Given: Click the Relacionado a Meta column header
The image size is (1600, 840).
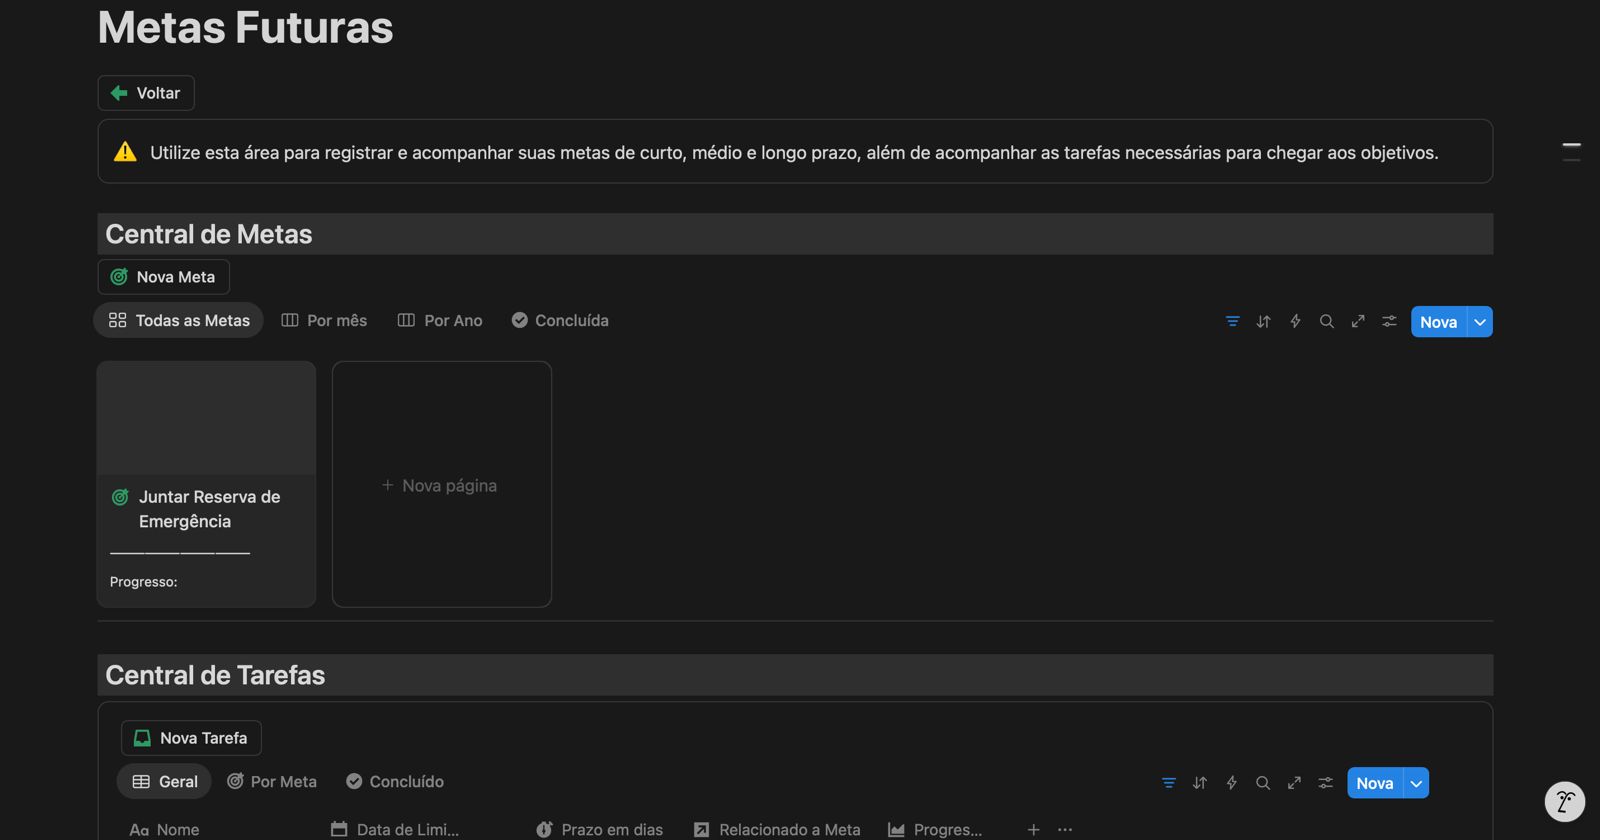Looking at the screenshot, I should click(x=777, y=829).
